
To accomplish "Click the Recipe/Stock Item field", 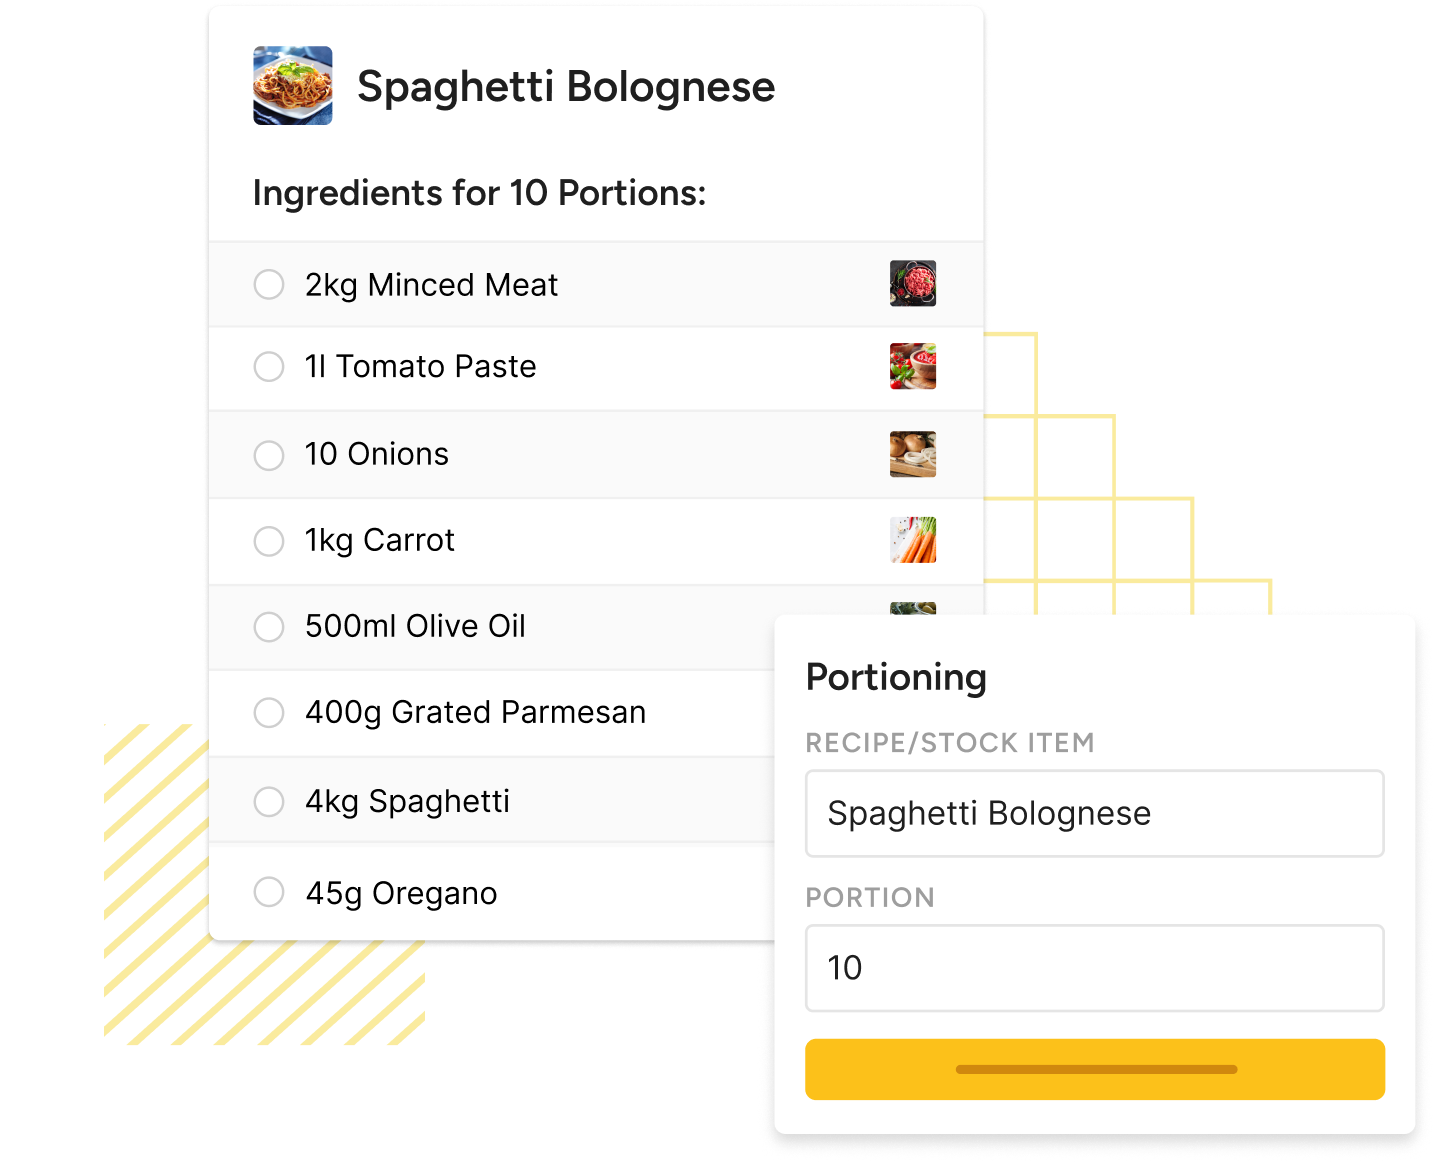I will click(1094, 813).
